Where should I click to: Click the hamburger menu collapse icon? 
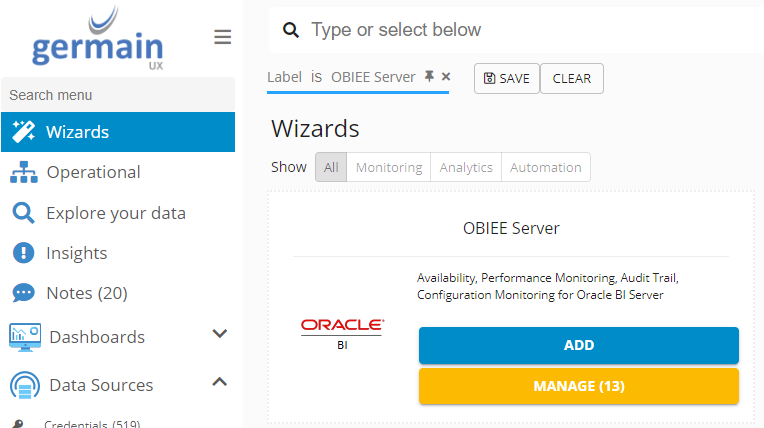tap(223, 37)
